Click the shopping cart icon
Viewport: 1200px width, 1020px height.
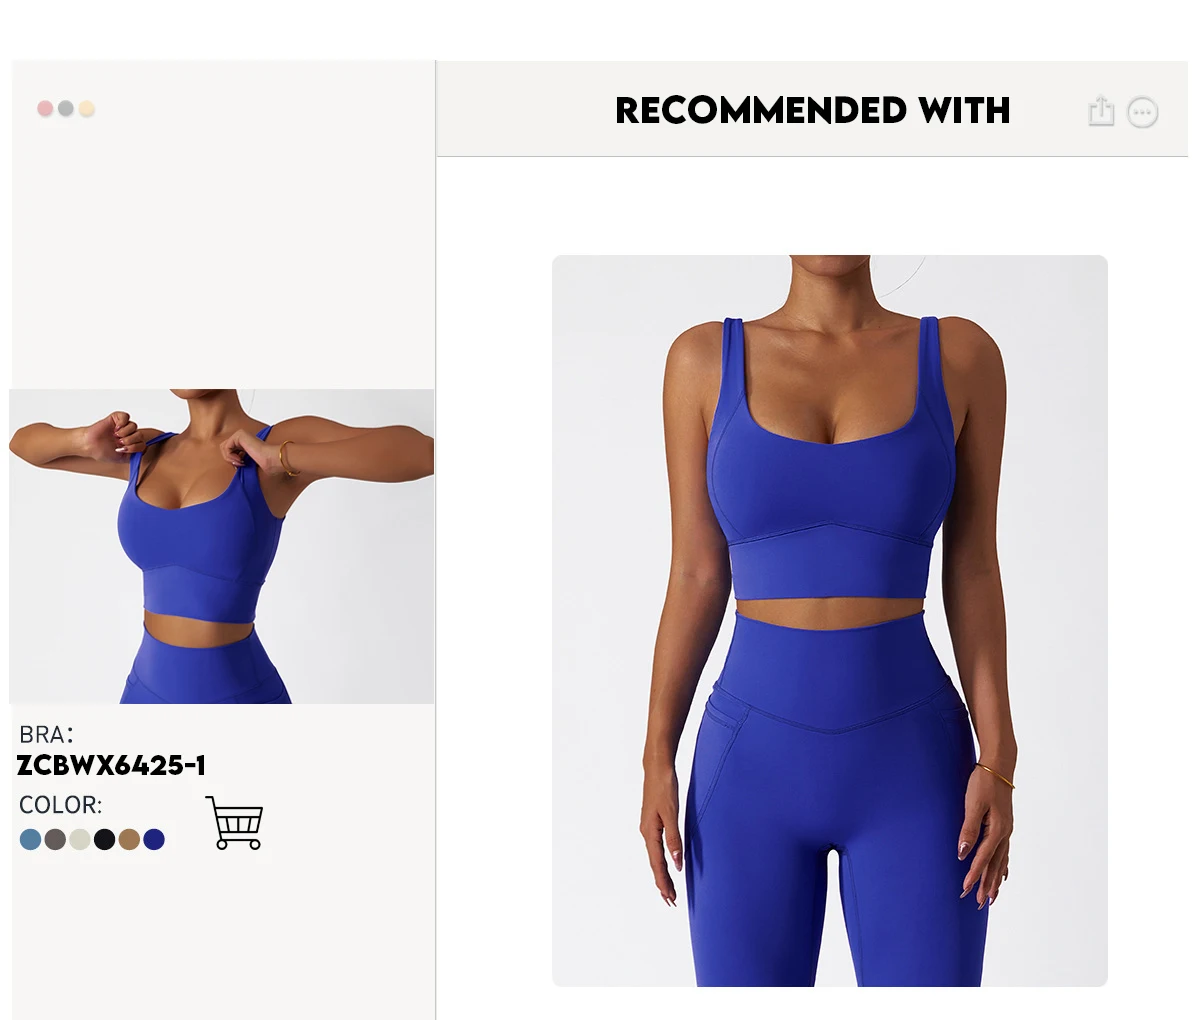234,823
